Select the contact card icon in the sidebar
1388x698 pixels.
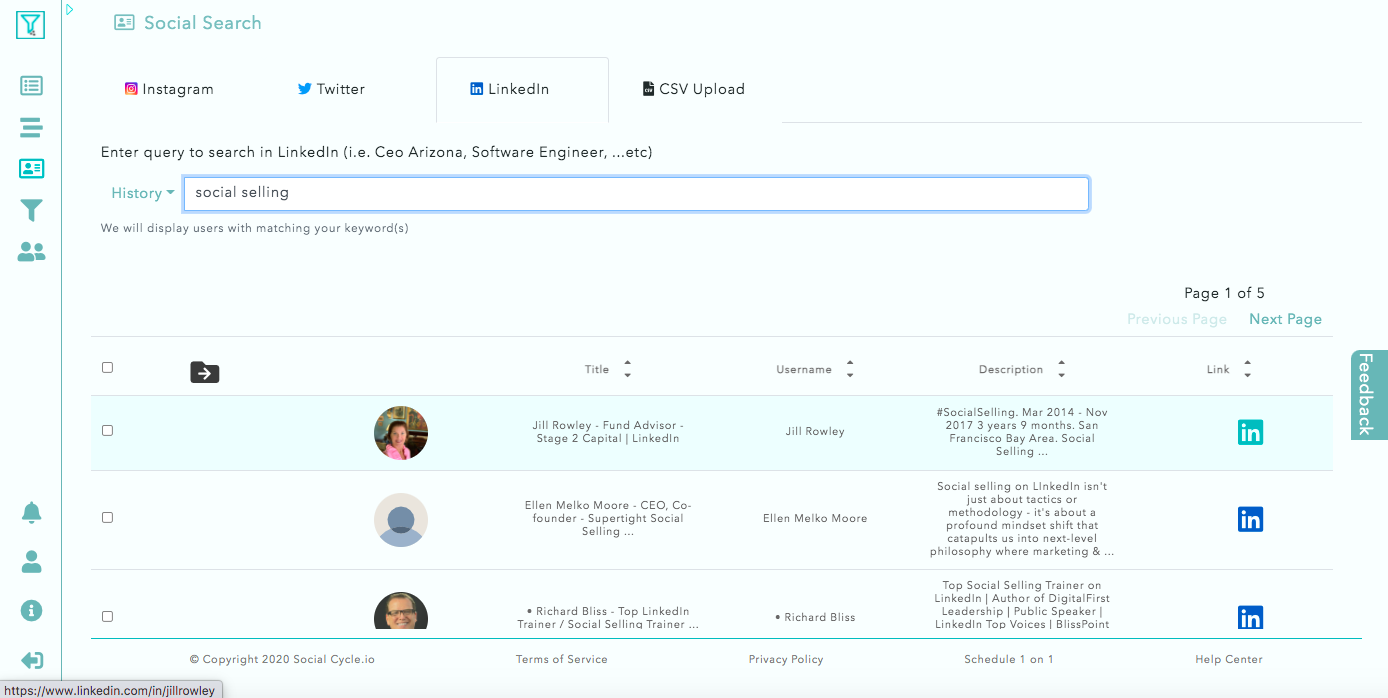[31, 168]
